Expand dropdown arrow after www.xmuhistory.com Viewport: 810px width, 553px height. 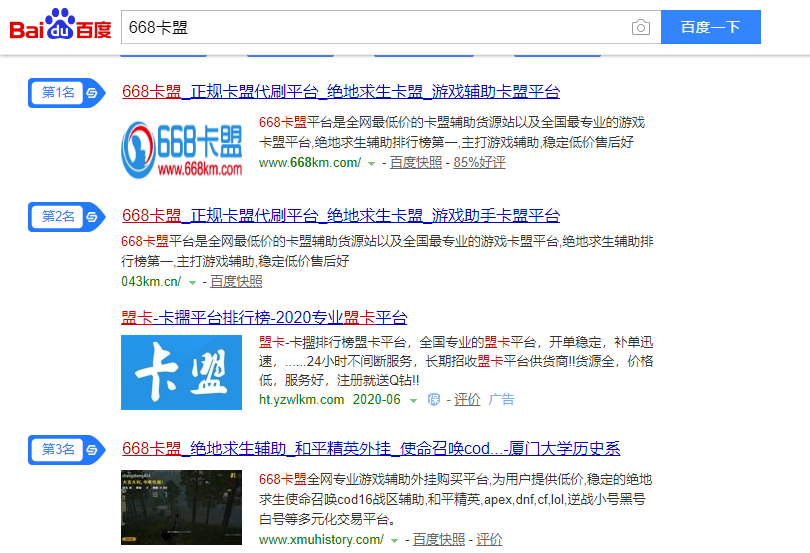tap(394, 541)
